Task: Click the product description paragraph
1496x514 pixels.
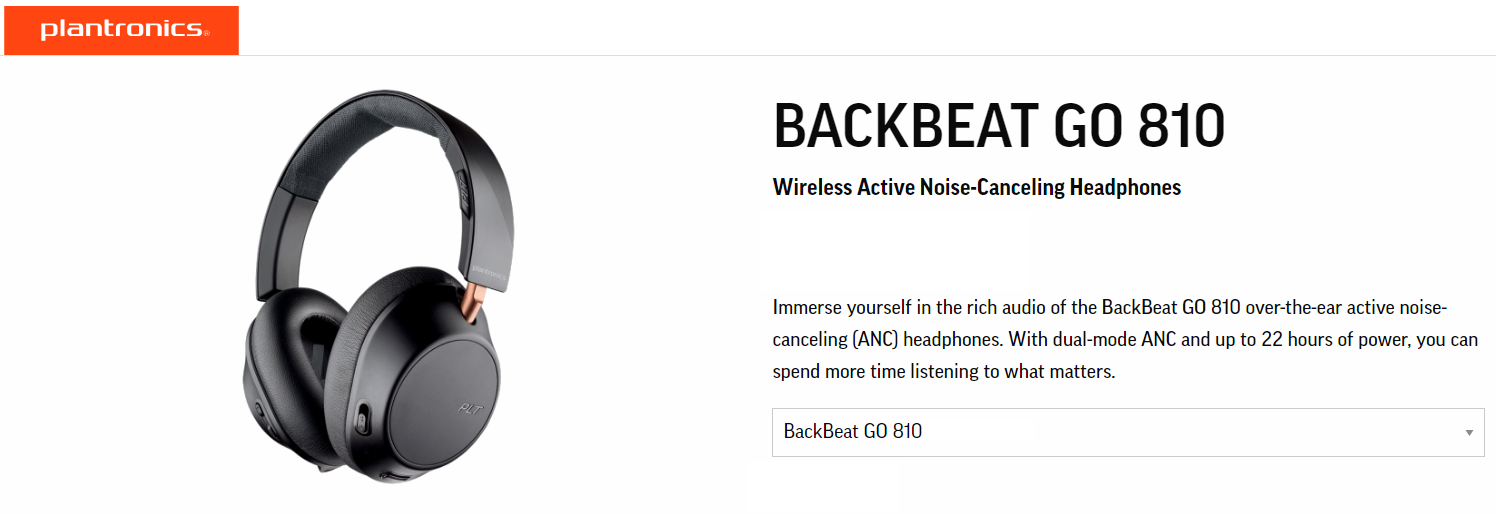Action: [x=1125, y=339]
